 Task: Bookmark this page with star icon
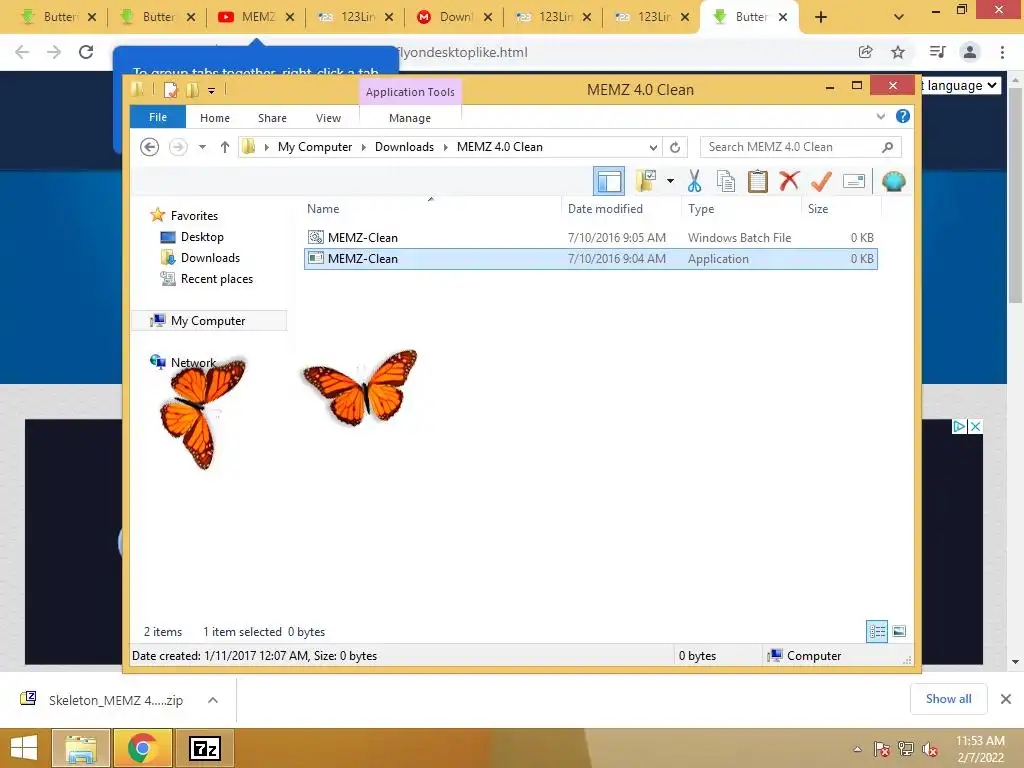pyautogui.click(x=898, y=52)
